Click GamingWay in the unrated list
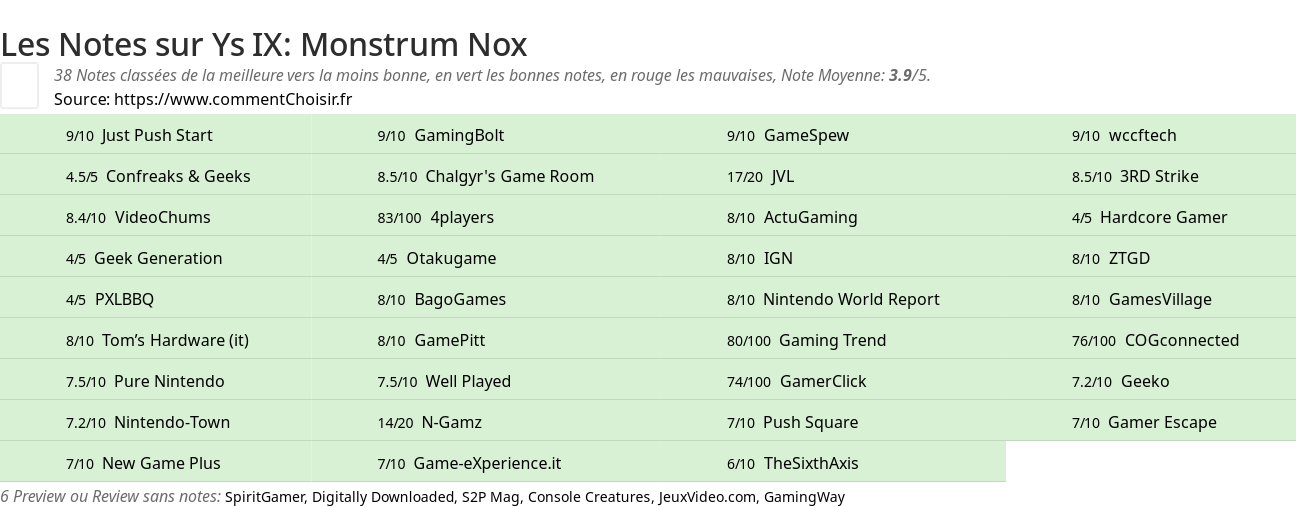 click(804, 497)
